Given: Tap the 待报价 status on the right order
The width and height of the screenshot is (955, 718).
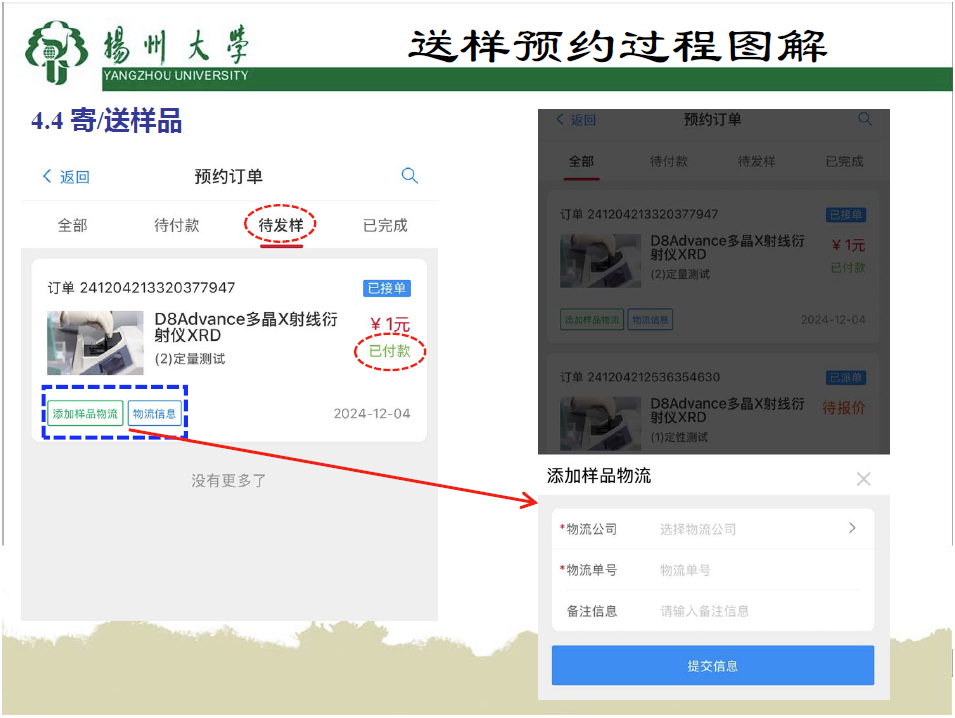Looking at the screenshot, I should pos(843,408).
